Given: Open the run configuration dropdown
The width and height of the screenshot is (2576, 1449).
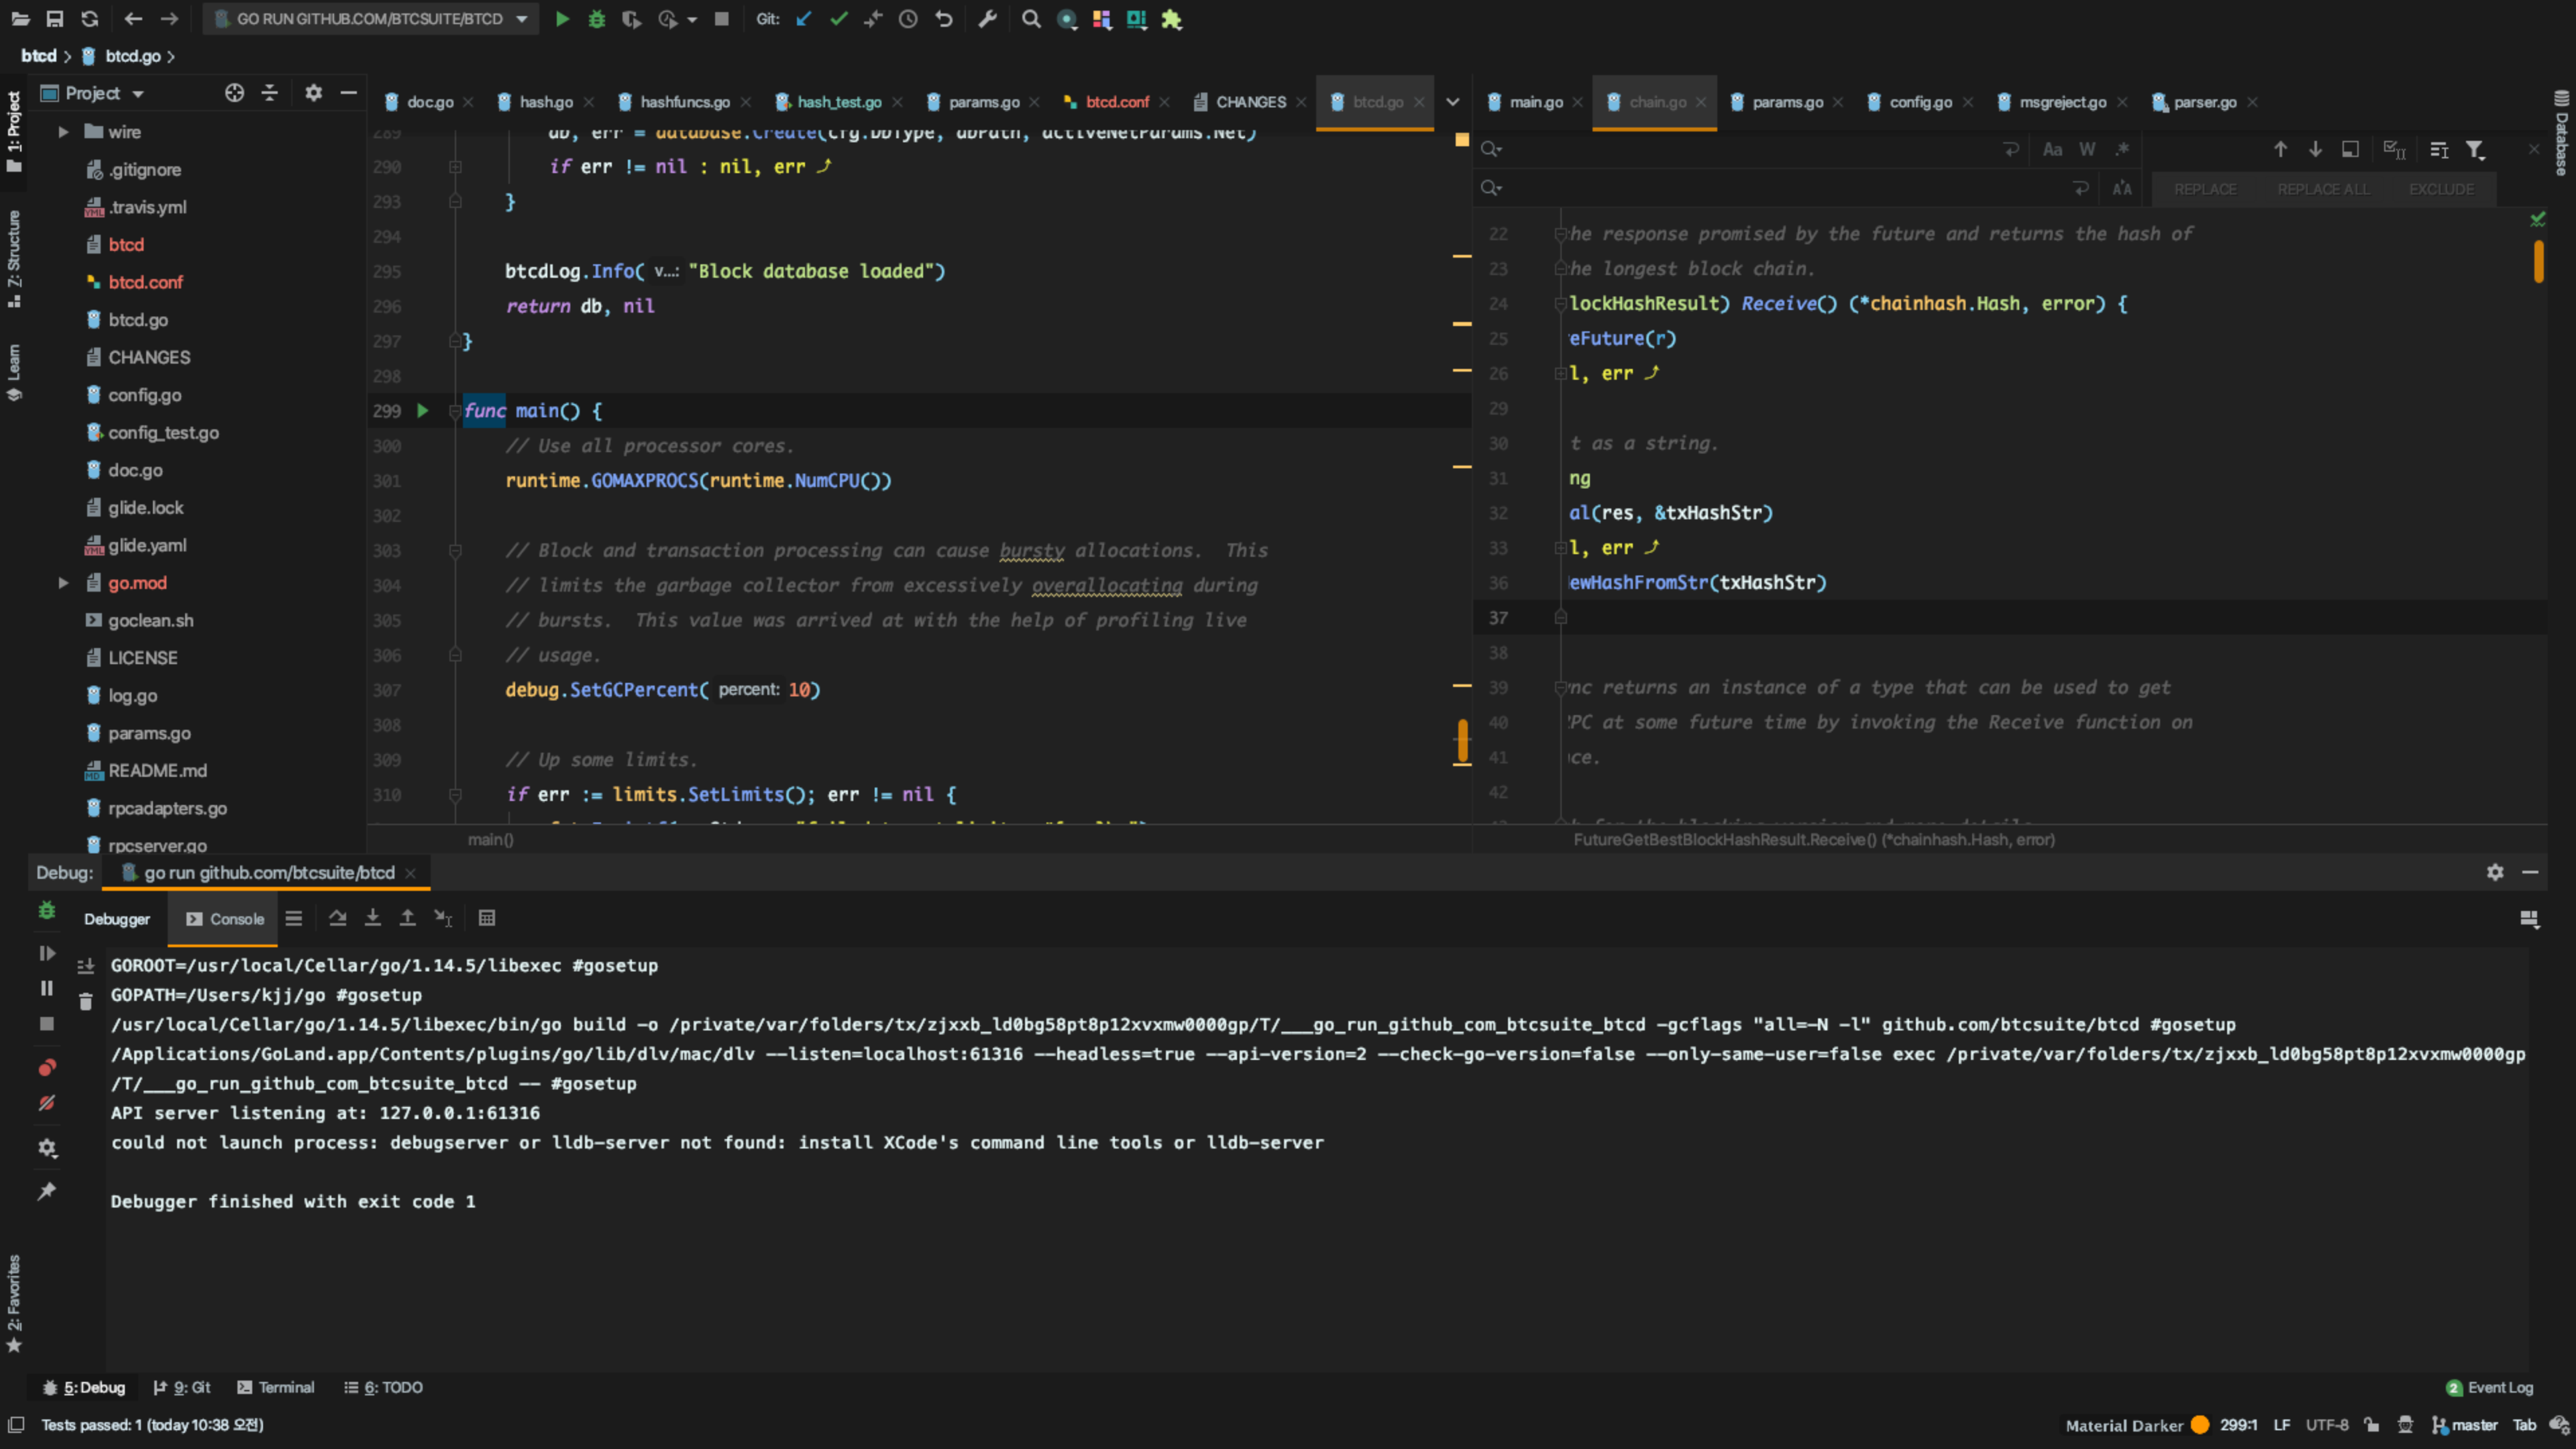Looking at the screenshot, I should point(370,19).
